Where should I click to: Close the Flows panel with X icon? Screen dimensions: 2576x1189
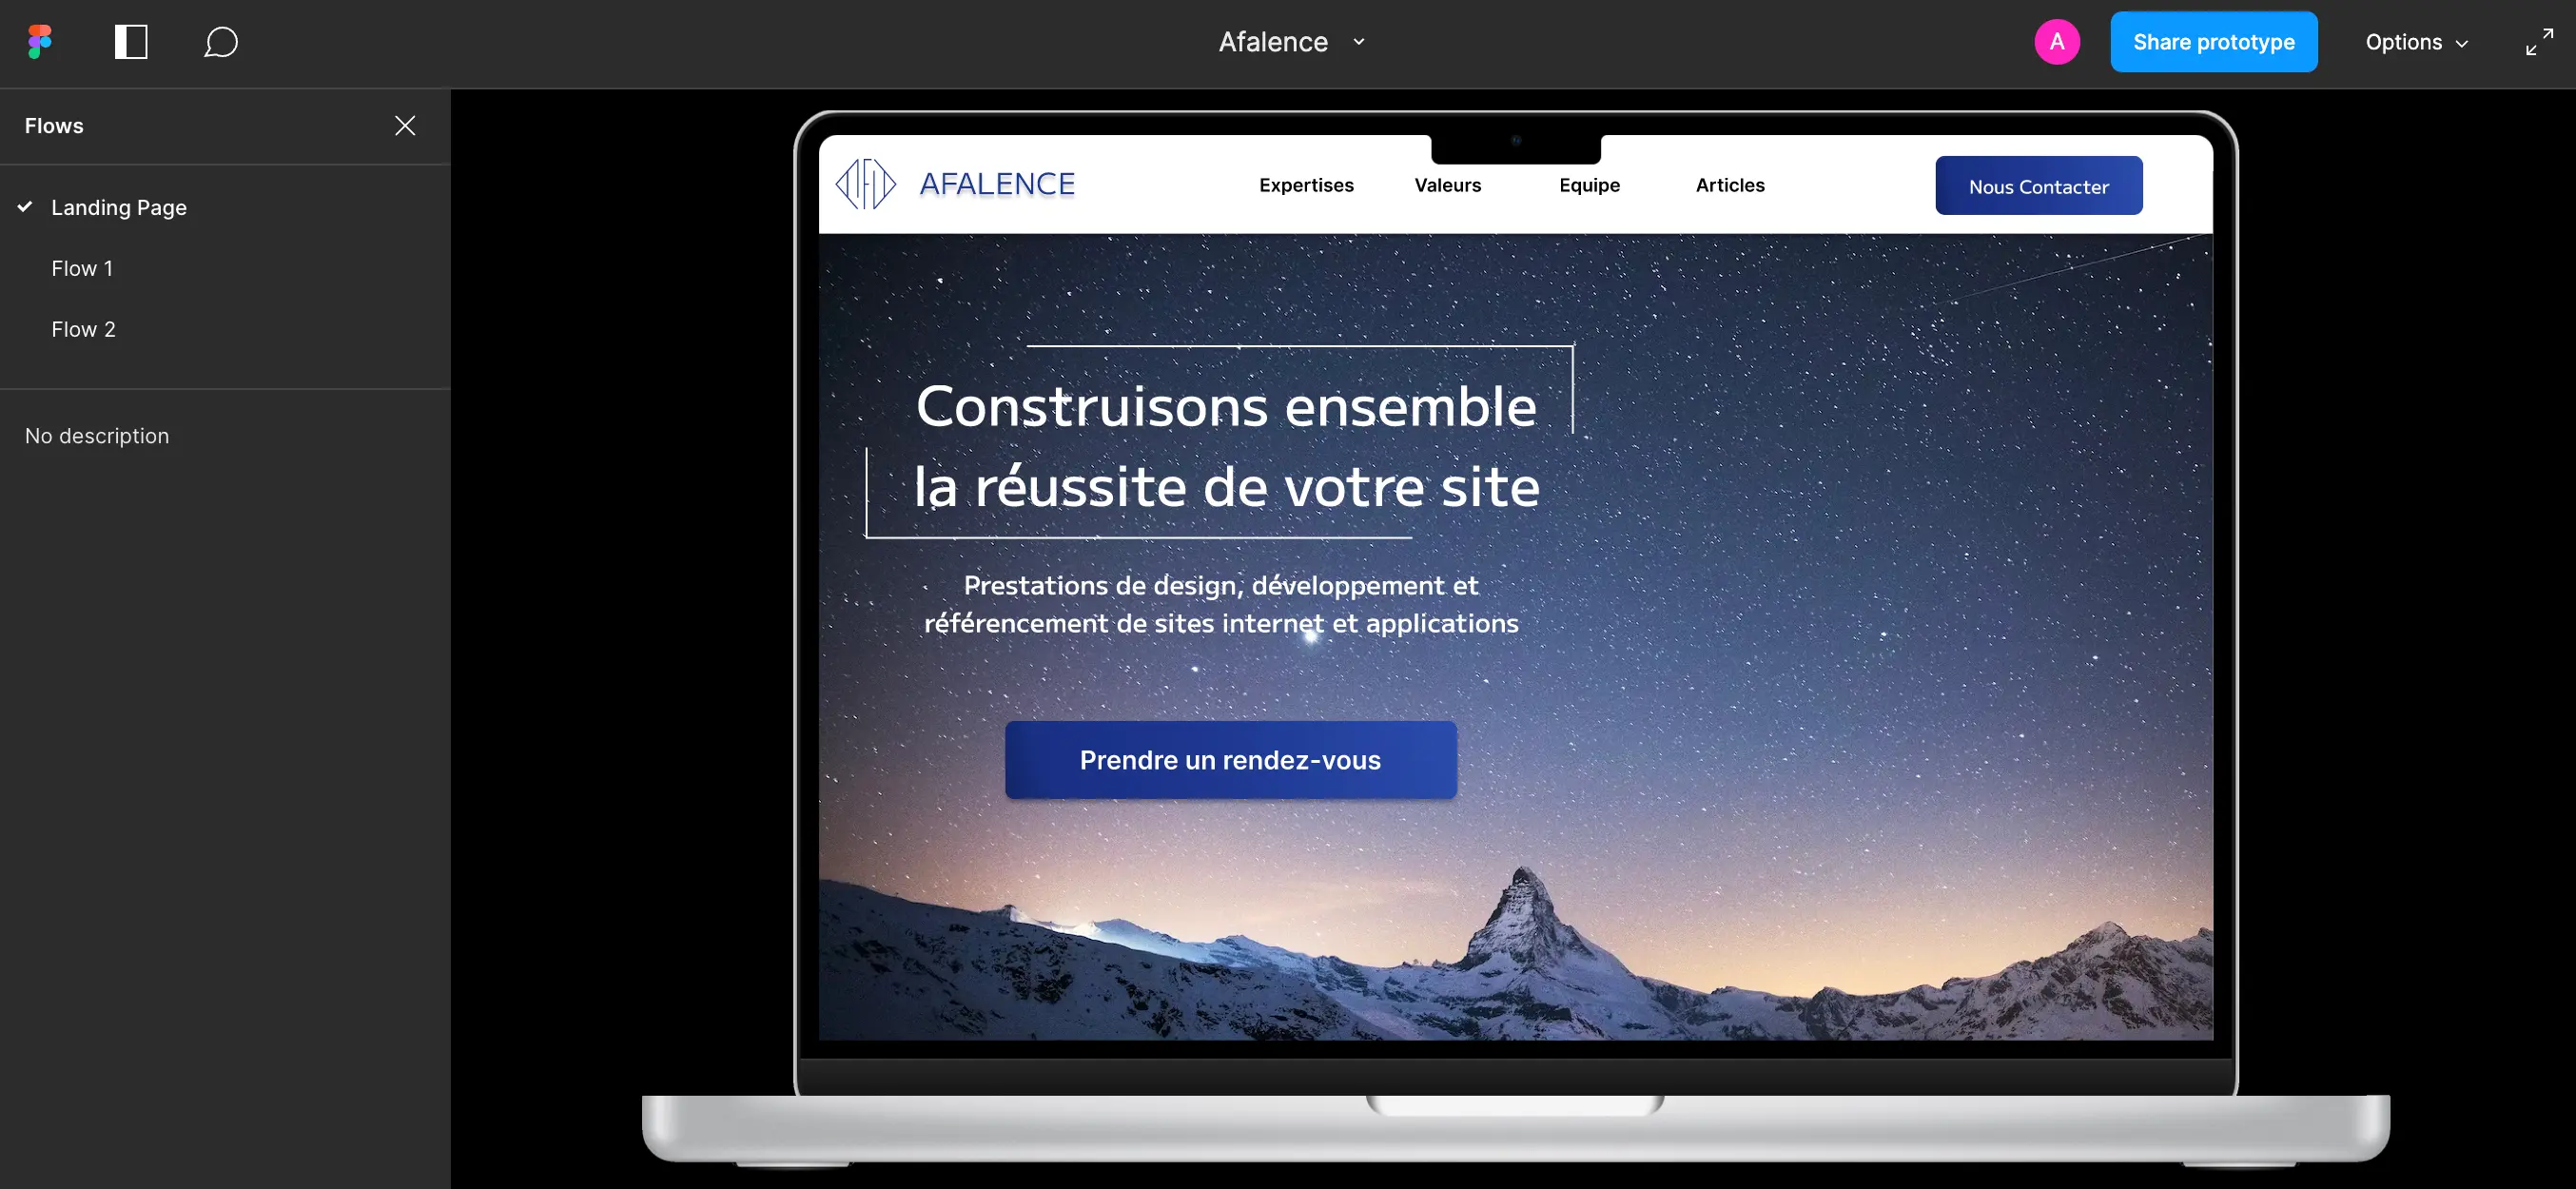407,125
